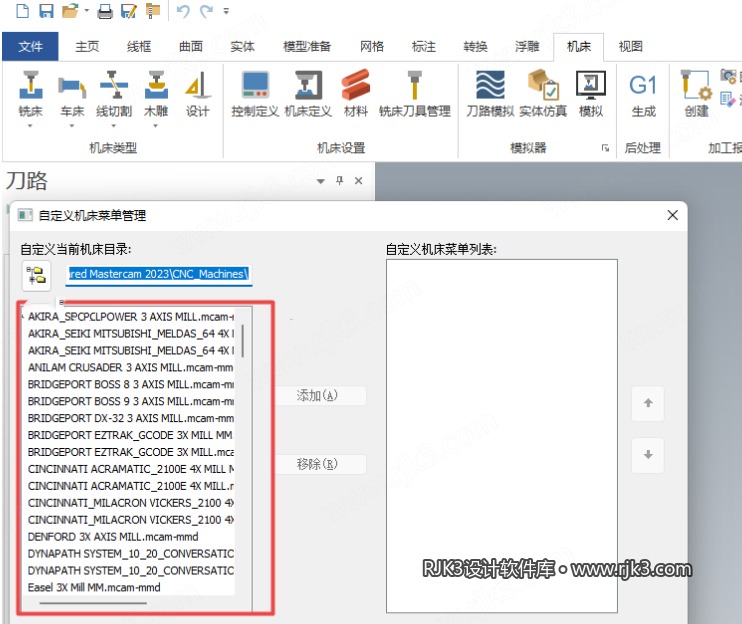Screen dimensions: 742x624
Task: Expand the 木雕 dropdown arrow
Action: coord(156,126)
